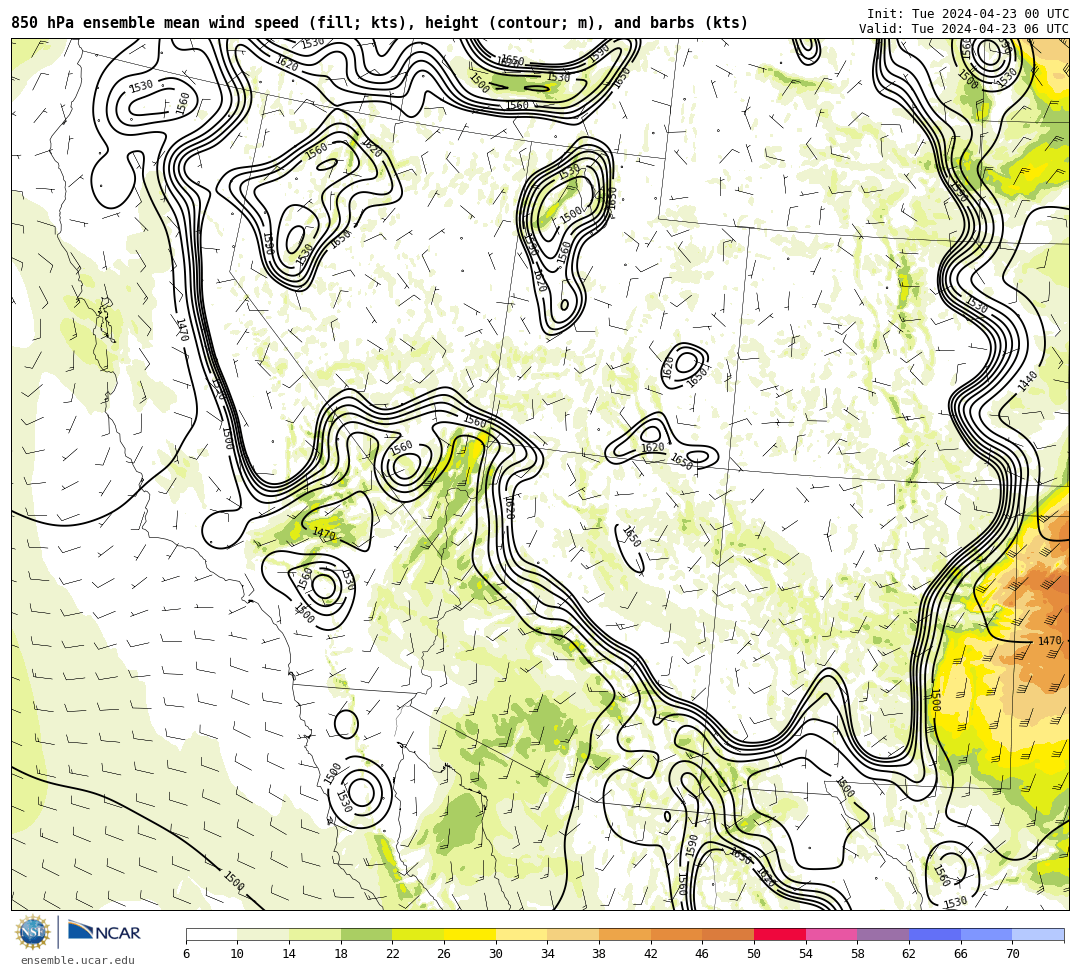The image size is (1080, 973).
Task: Click the 'Init: Tue 2024-04-23 00 UTC' text
Action: click(x=968, y=14)
